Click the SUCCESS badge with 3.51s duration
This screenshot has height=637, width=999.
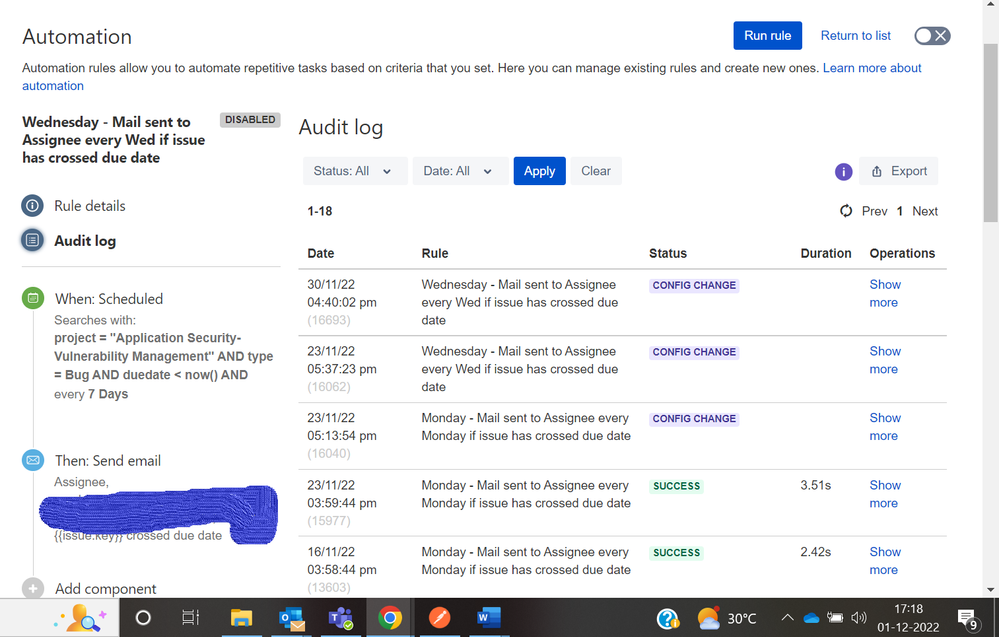click(676, 486)
